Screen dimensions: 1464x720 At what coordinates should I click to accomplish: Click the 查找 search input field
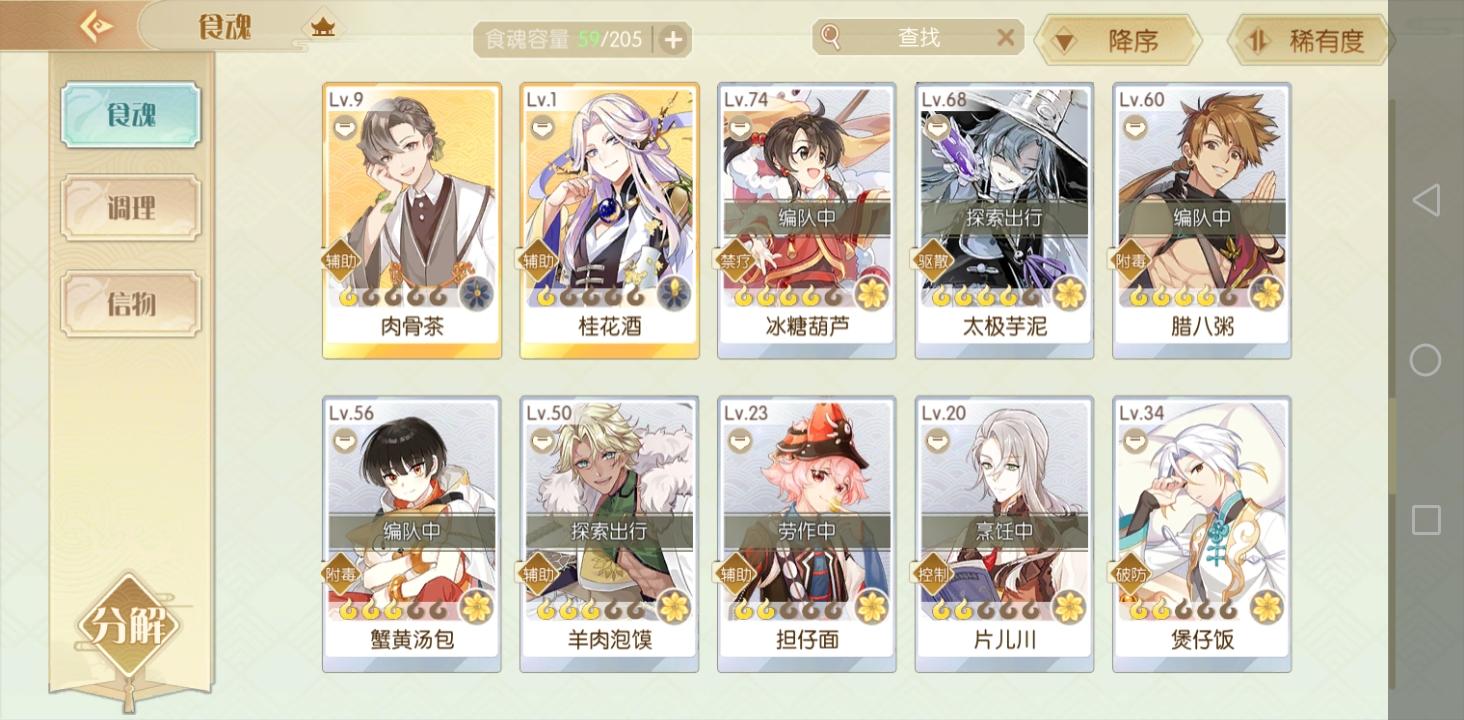[918, 38]
